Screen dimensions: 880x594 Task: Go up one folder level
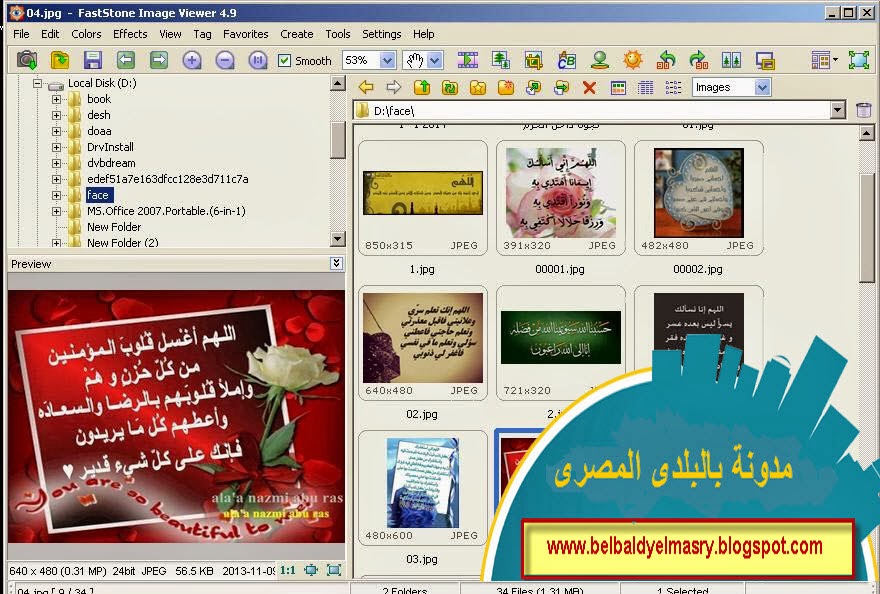point(422,87)
